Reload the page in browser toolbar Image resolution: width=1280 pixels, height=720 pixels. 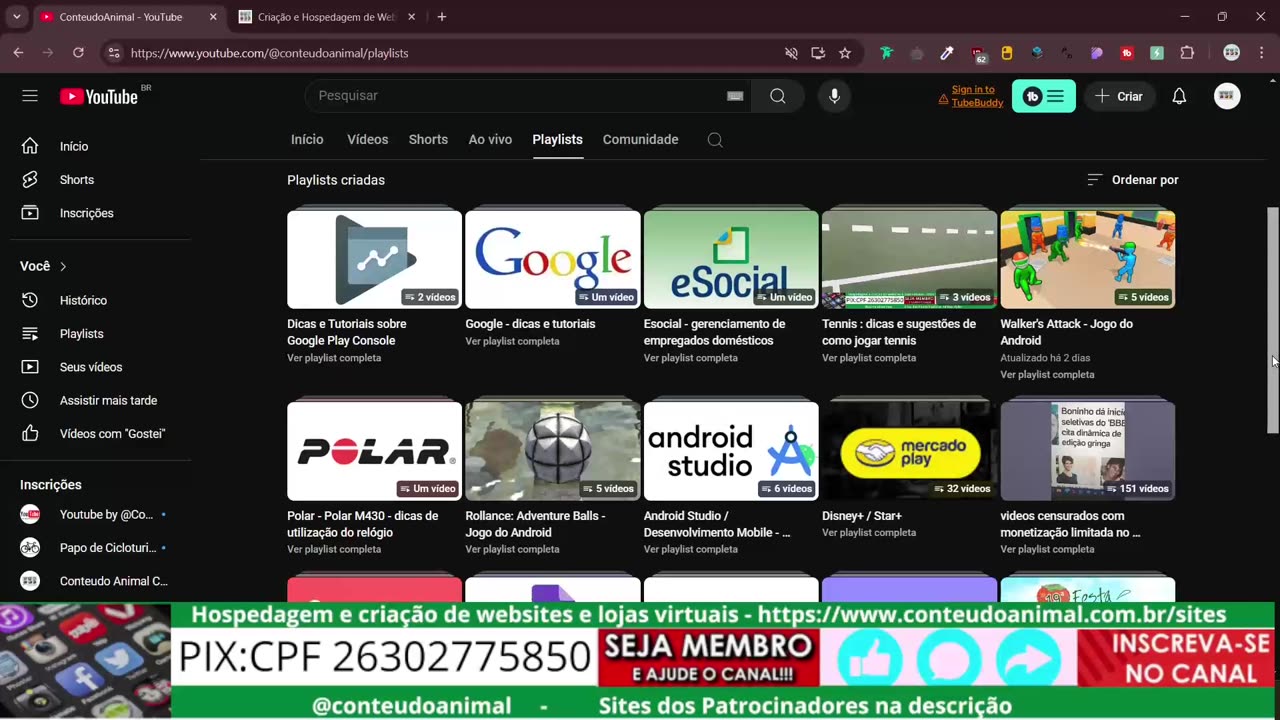[x=78, y=53]
